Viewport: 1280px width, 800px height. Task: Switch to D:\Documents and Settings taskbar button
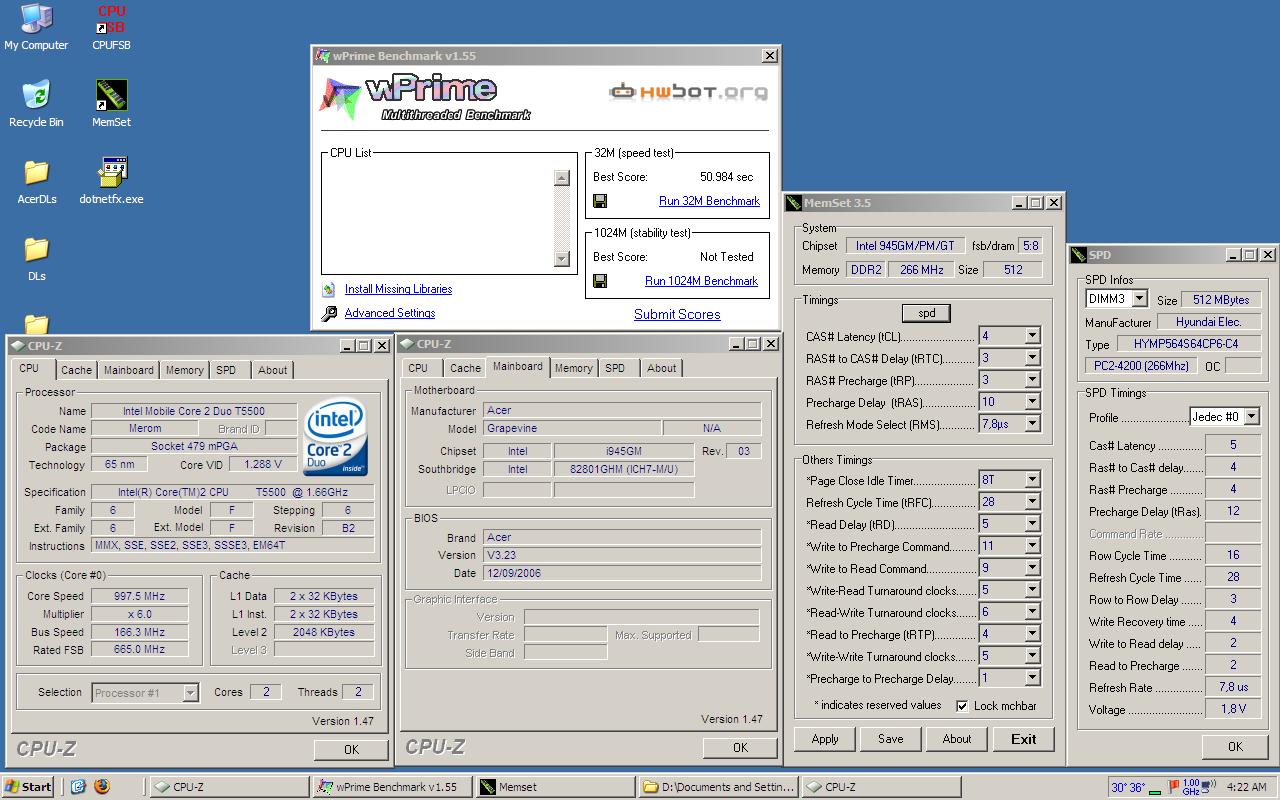[x=718, y=787]
